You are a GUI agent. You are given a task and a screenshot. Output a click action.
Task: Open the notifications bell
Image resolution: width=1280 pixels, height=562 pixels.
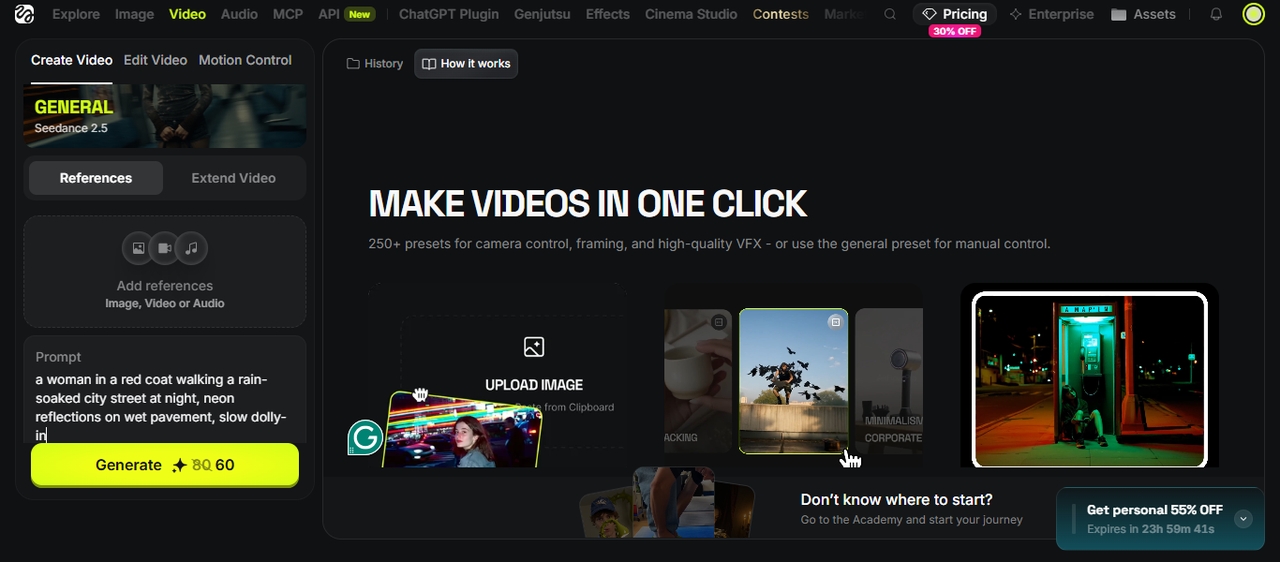[1216, 14]
